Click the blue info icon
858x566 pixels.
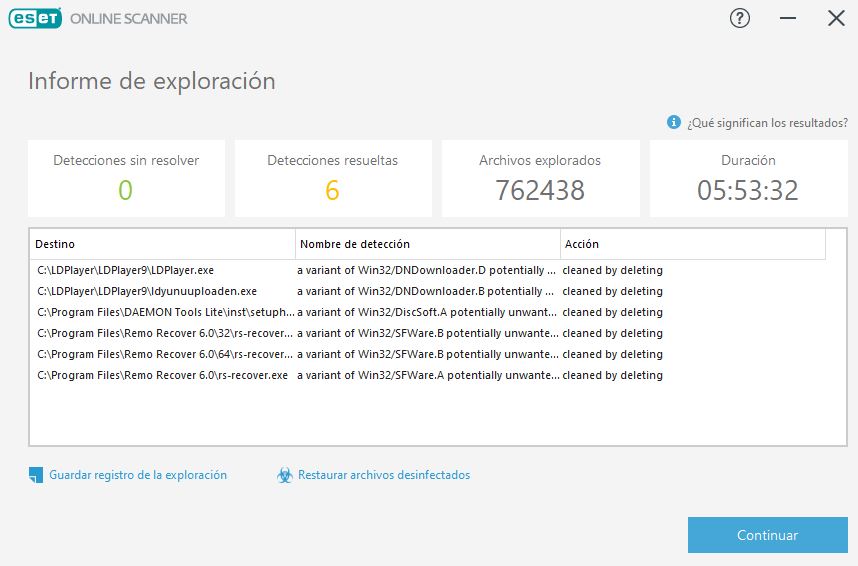click(x=674, y=122)
